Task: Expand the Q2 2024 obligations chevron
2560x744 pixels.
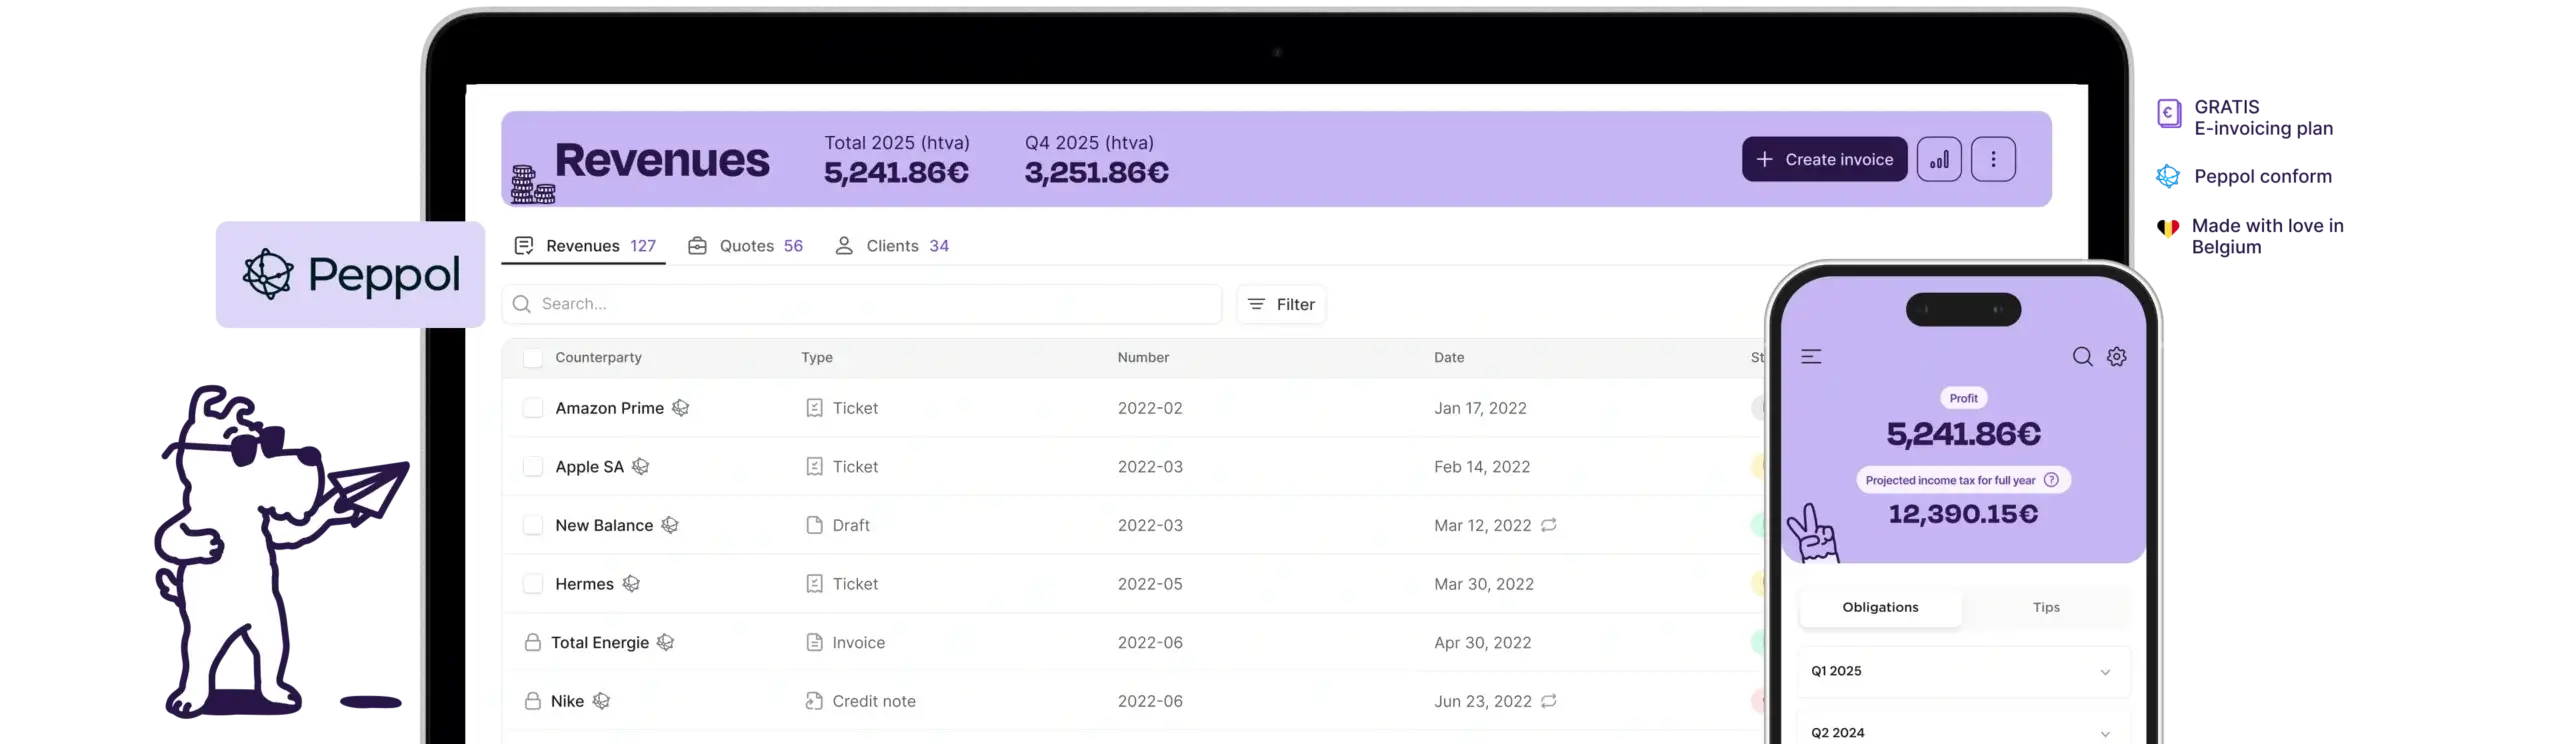Action: (2104, 733)
